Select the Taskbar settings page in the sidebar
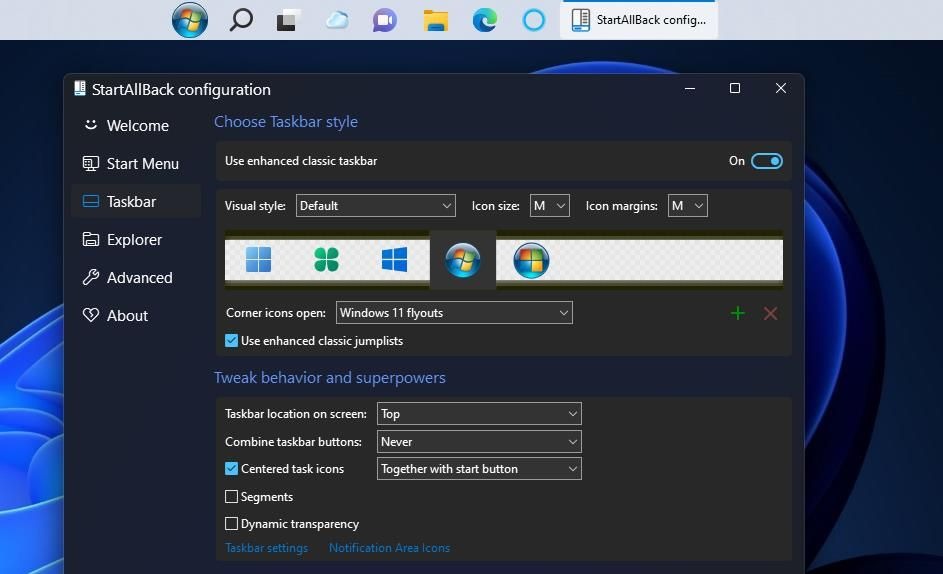This screenshot has height=574, width=943. 136,201
